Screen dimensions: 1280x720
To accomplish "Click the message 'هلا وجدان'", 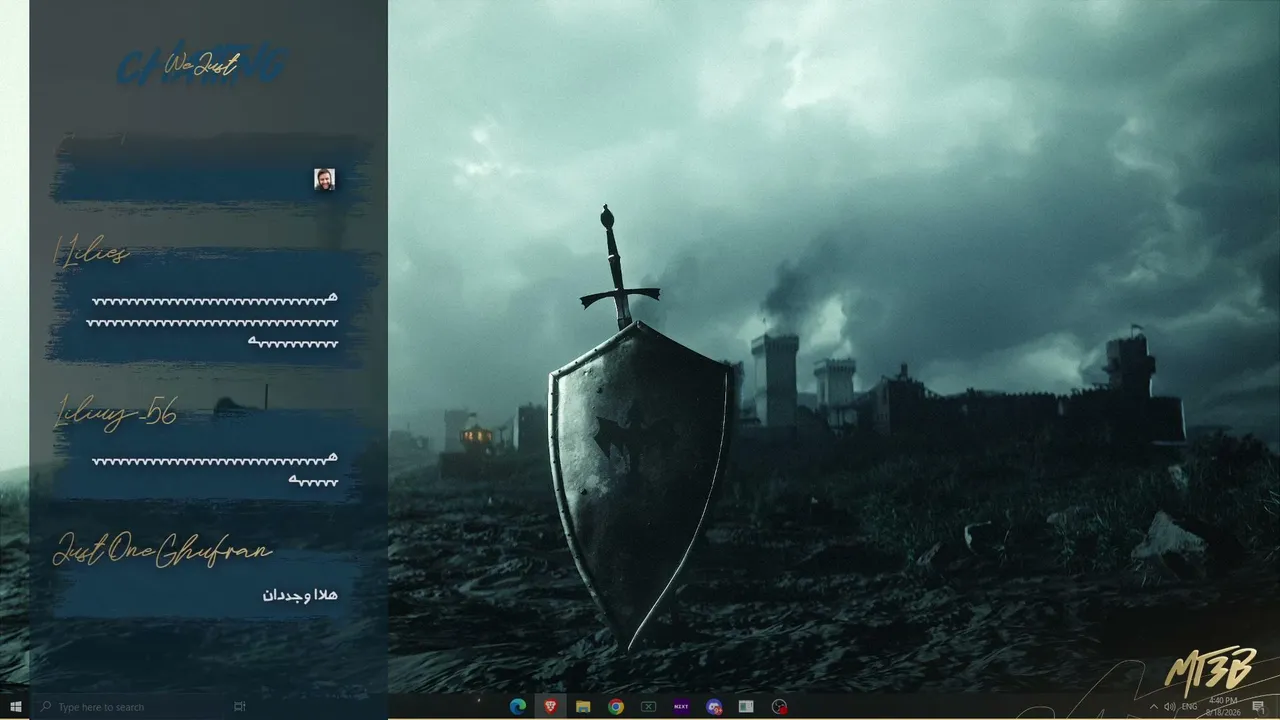I will 300,595.
